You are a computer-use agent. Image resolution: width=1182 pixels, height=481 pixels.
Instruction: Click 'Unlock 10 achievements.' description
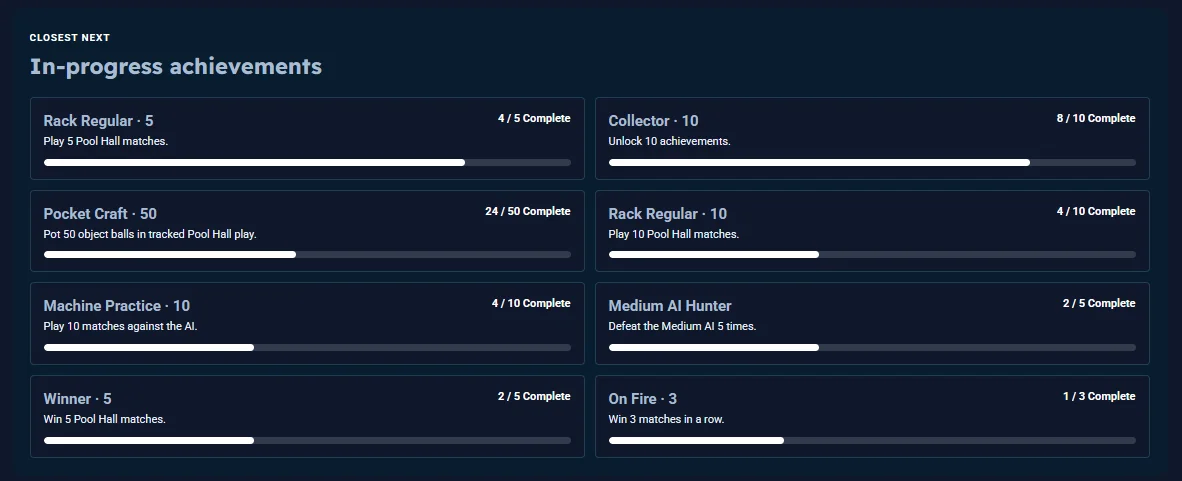coord(669,141)
